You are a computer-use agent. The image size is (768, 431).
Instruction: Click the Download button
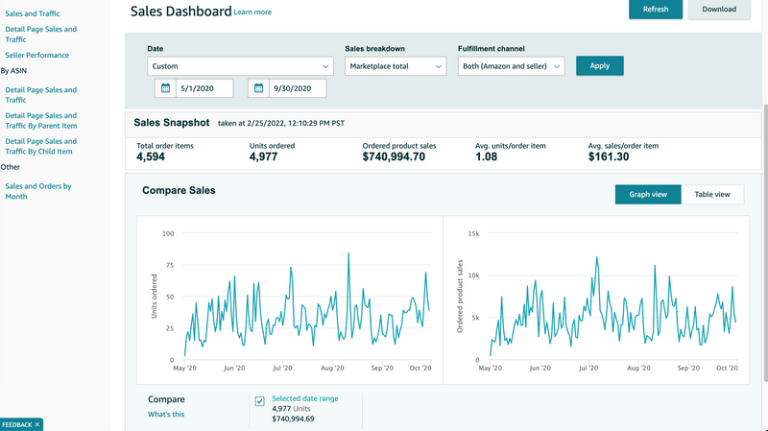(719, 9)
